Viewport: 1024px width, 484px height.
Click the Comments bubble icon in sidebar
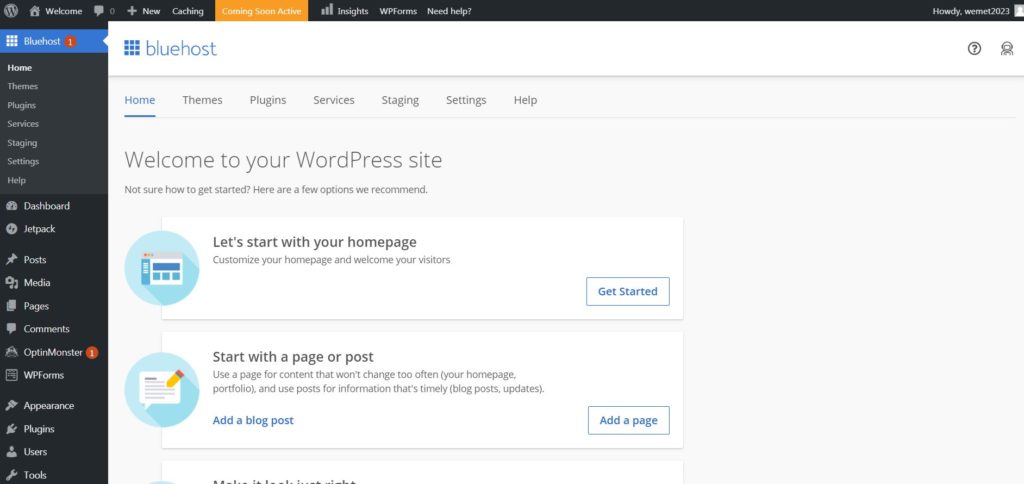[11, 329]
